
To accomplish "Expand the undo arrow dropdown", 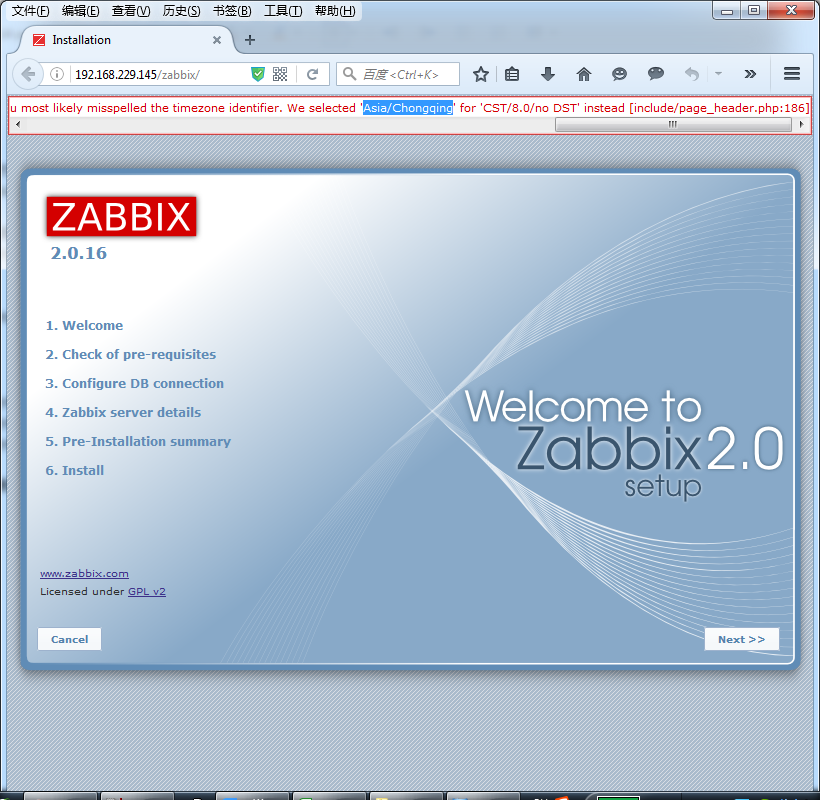I will coord(718,74).
